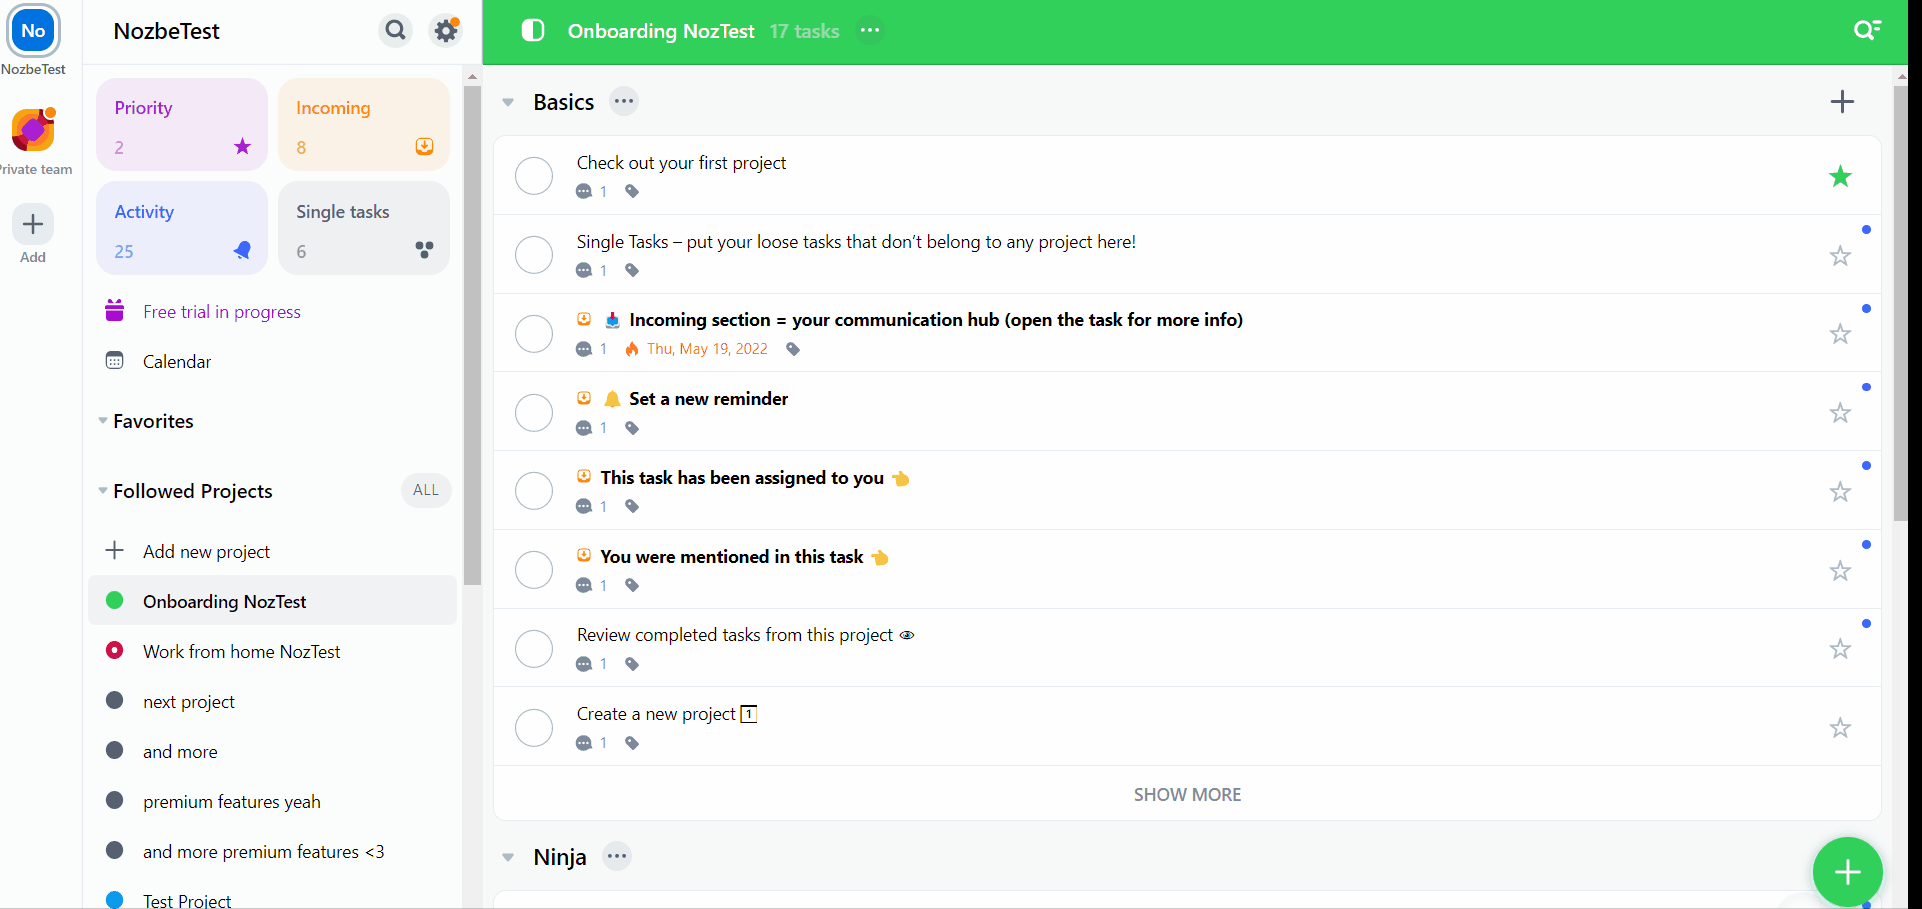Open the Basics section options menu
Viewport: 1922px width, 909px height.
[625, 101]
